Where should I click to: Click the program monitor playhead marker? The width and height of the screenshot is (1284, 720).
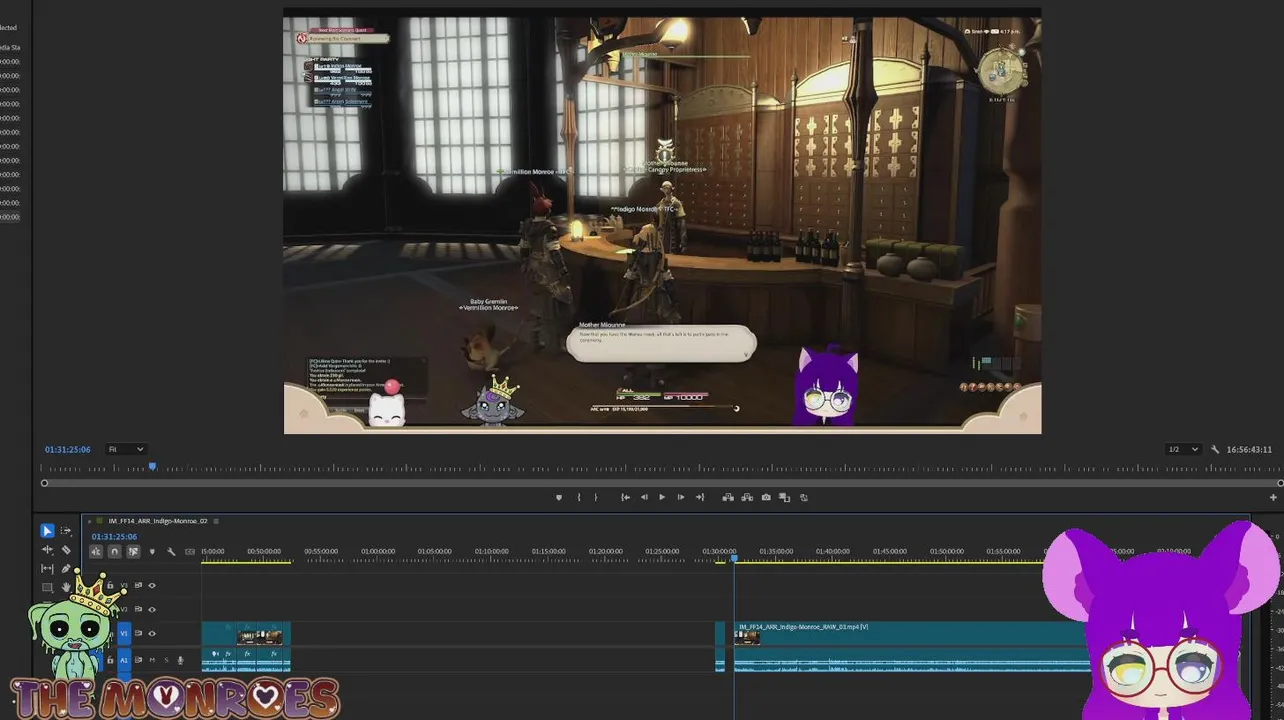click(153, 466)
